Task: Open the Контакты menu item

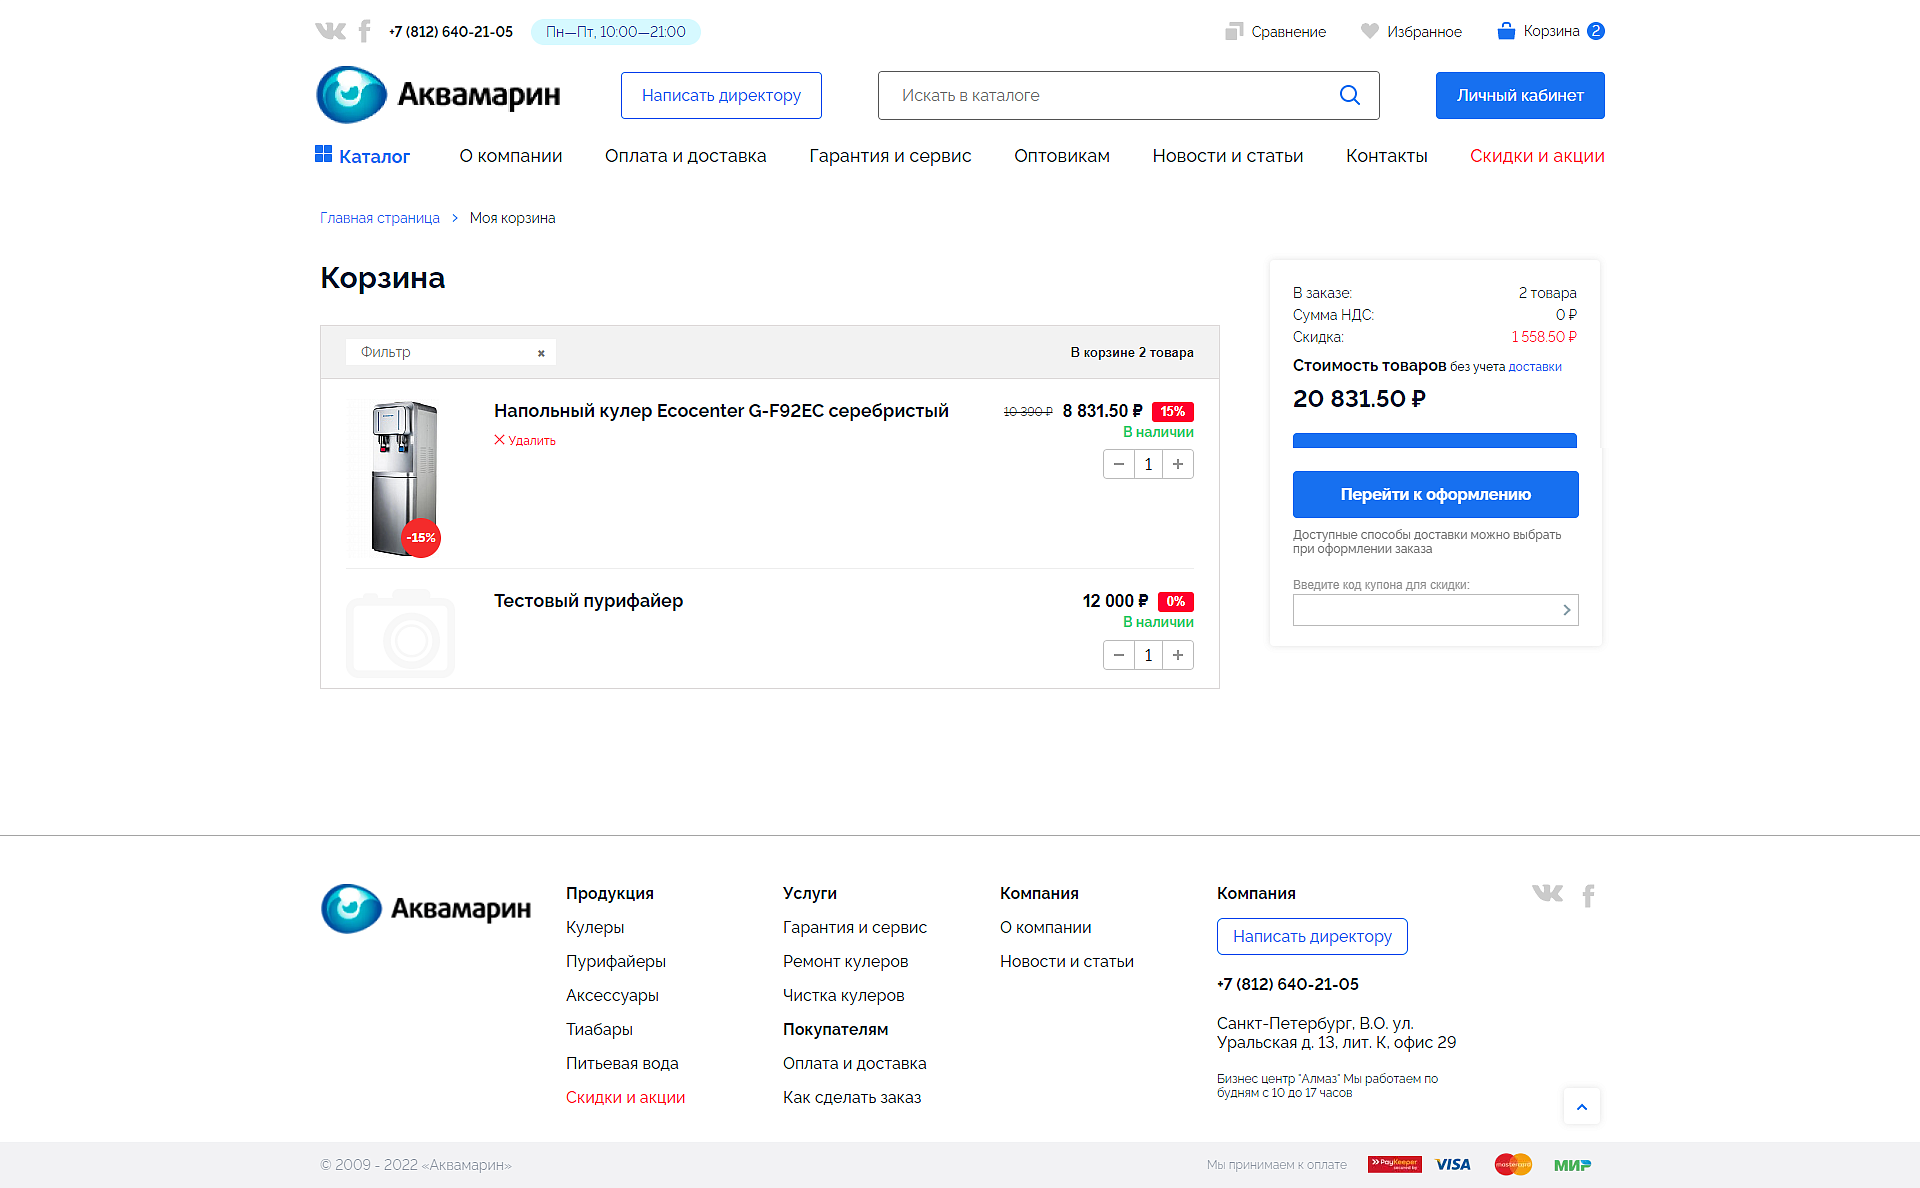Action: click(x=1387, y=156)
